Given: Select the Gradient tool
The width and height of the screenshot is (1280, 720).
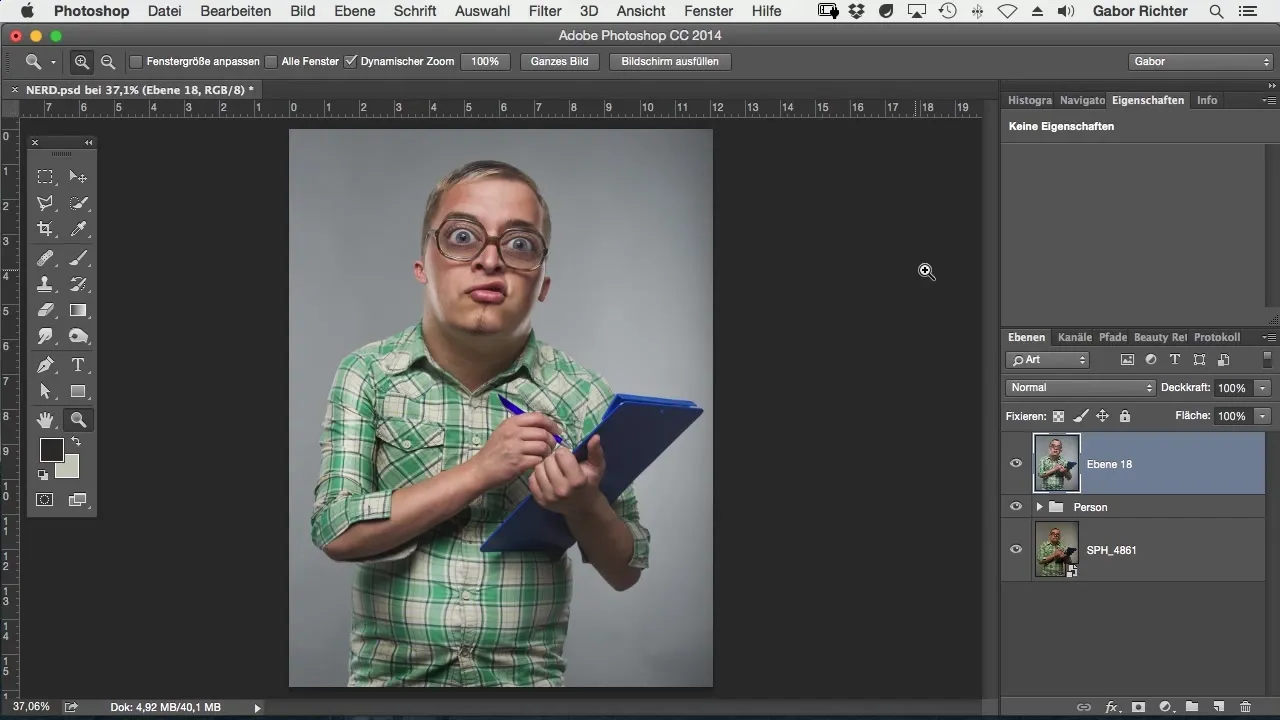Looking at the screenshot, I should point(78,311).
